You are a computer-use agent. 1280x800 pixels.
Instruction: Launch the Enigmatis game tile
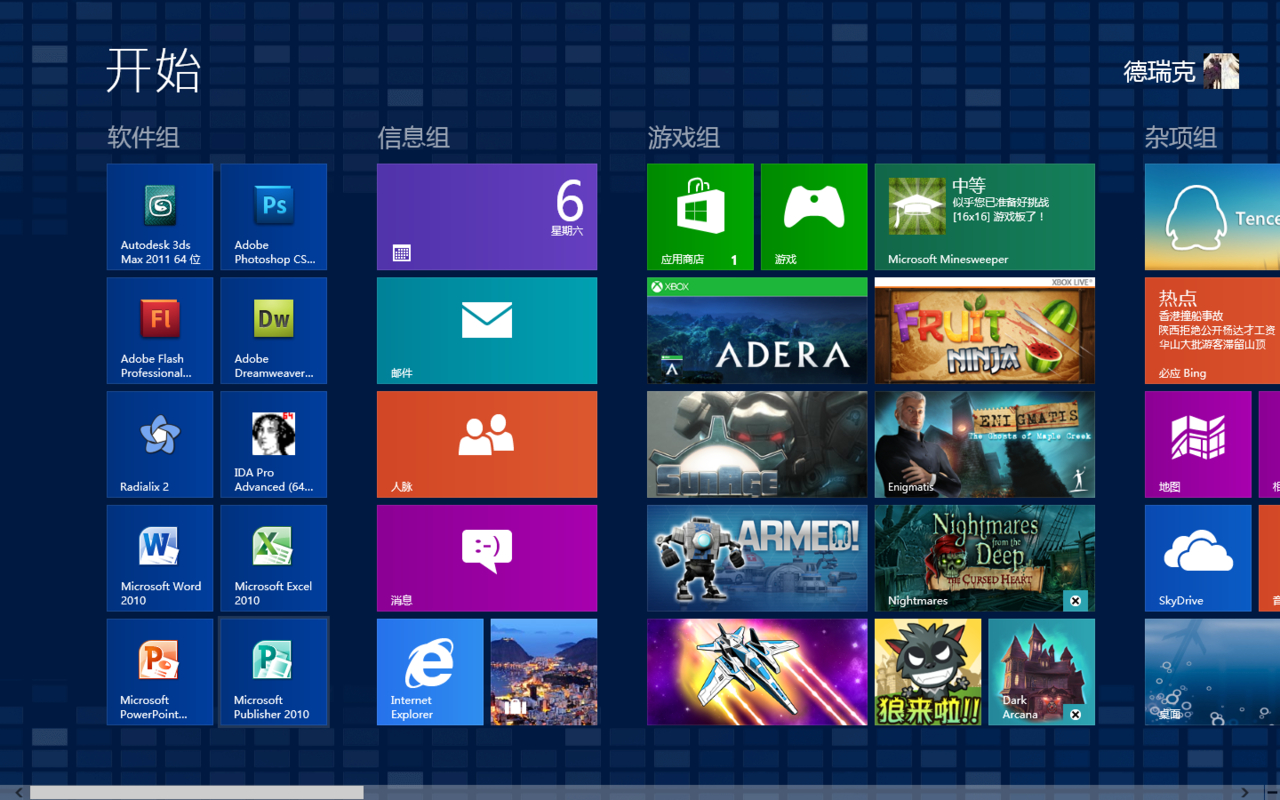point(985,445)
